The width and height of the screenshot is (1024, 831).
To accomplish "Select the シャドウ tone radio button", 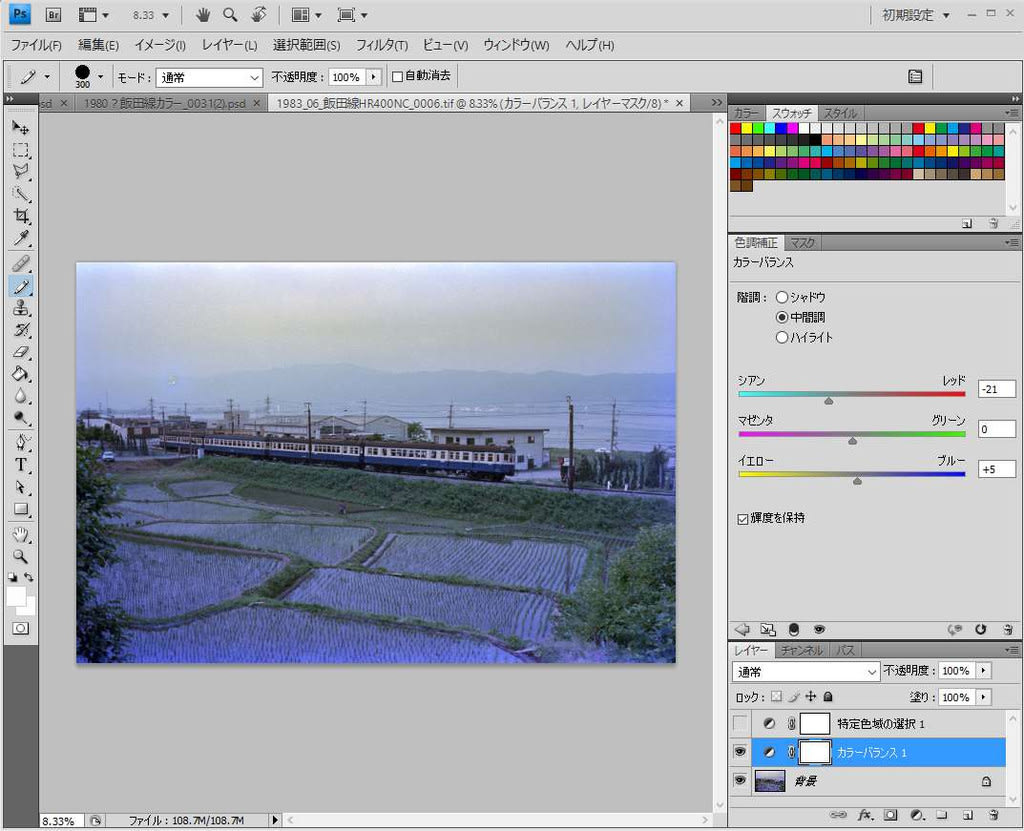I will 782,297.
